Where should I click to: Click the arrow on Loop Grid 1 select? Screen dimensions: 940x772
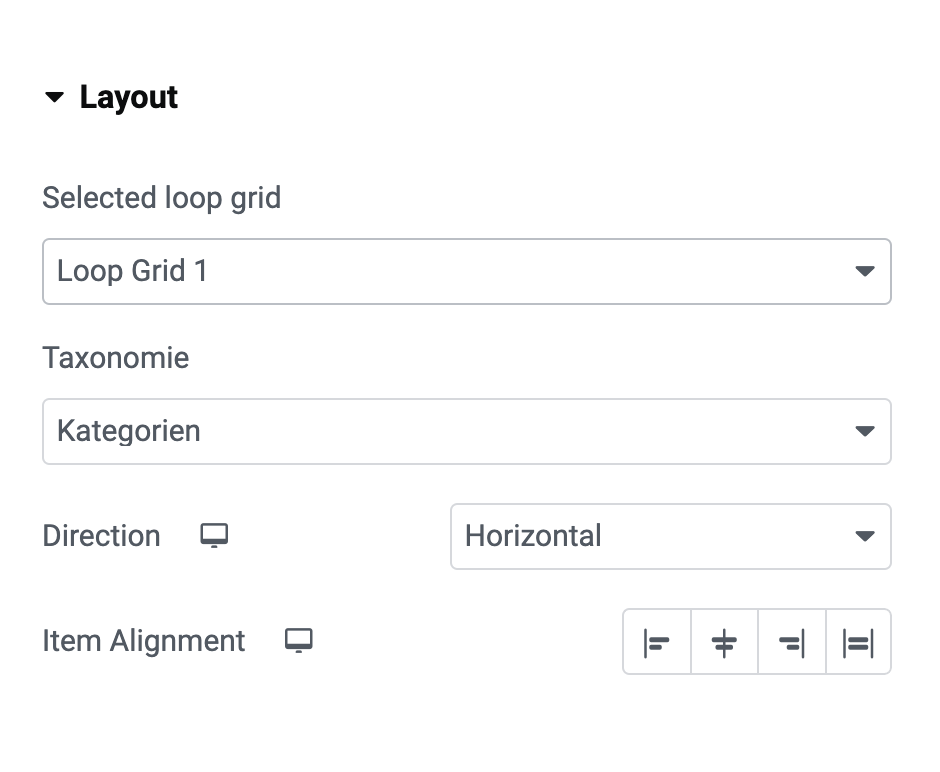click(864, 272)
